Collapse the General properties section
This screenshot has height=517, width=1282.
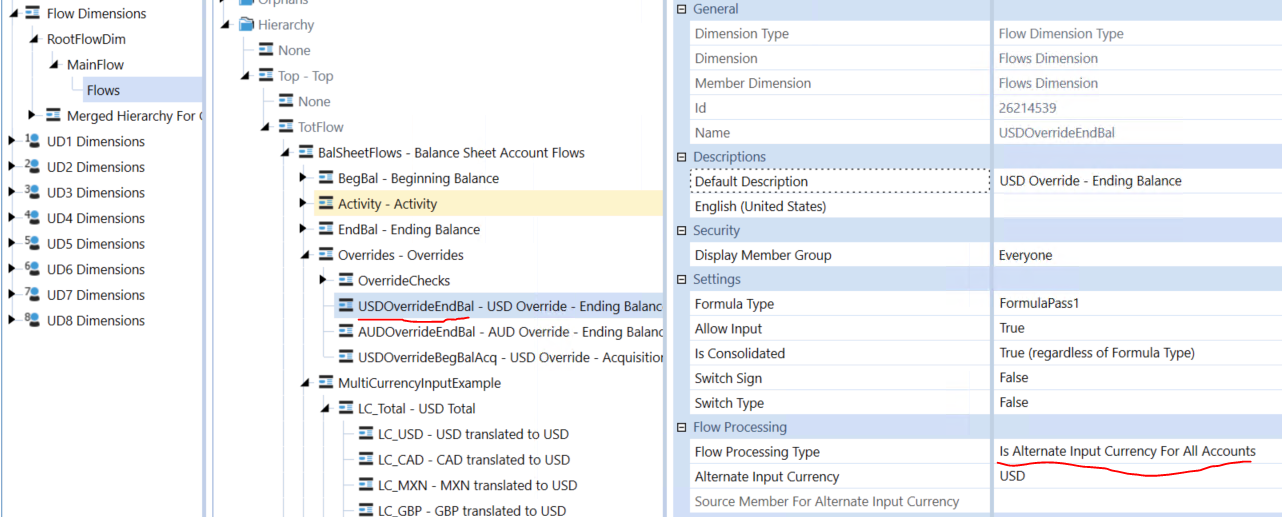click(682, 9)
